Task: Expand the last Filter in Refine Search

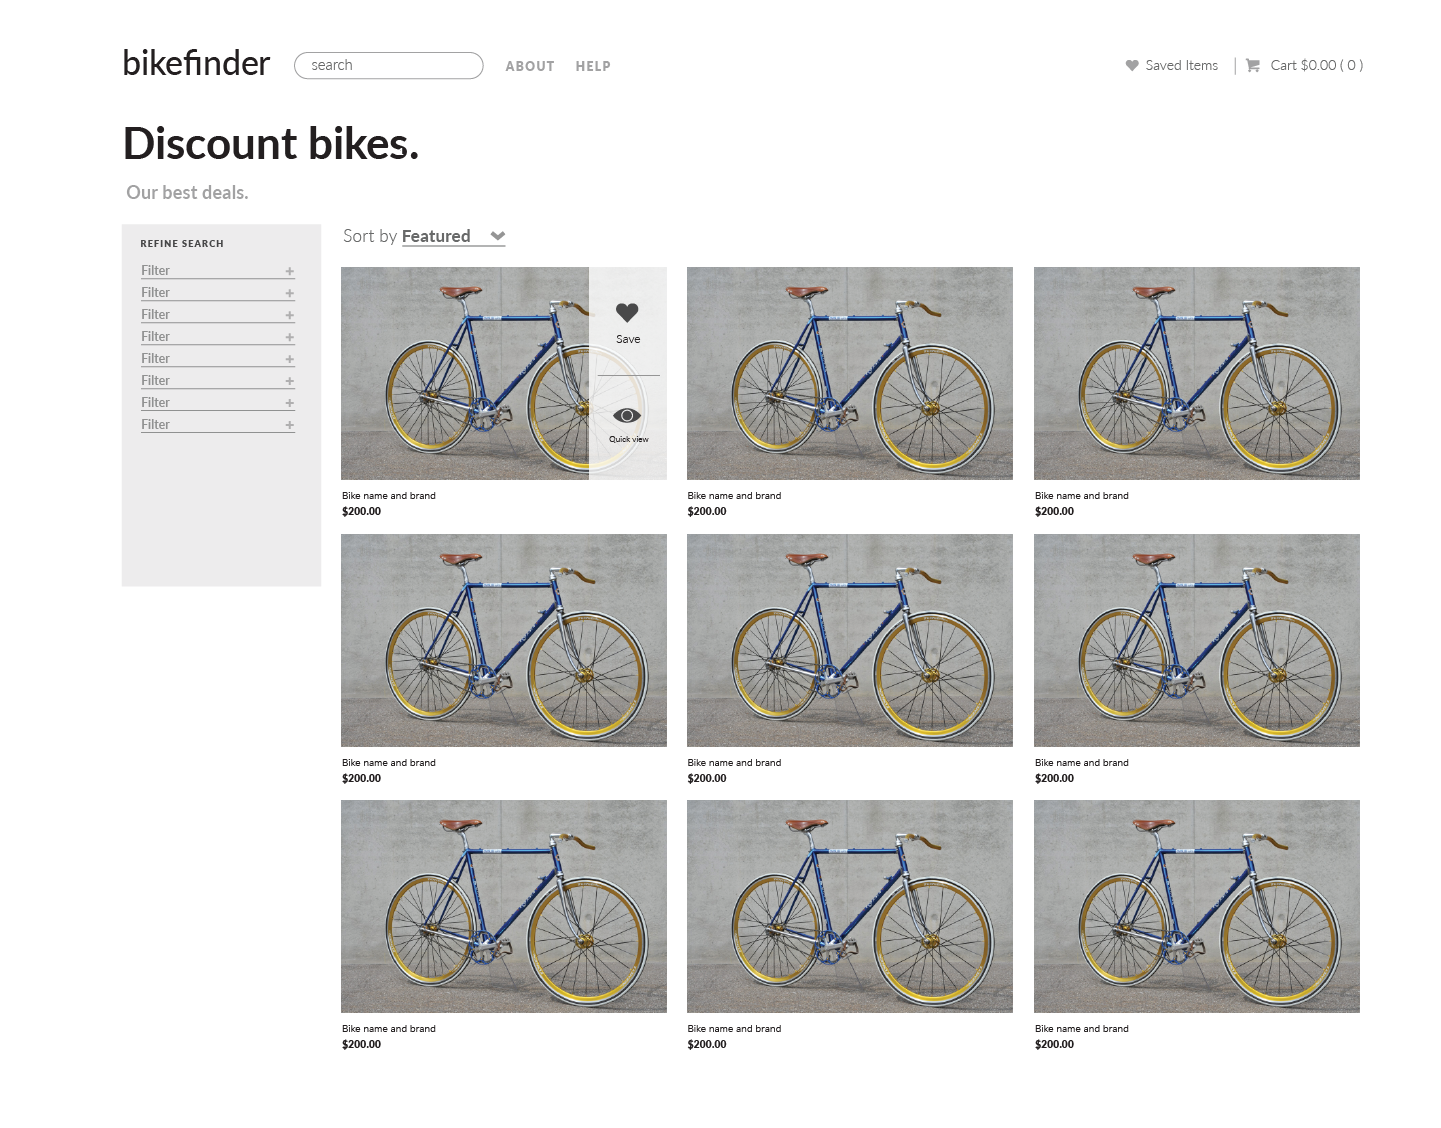Action: tap(289, 425)
